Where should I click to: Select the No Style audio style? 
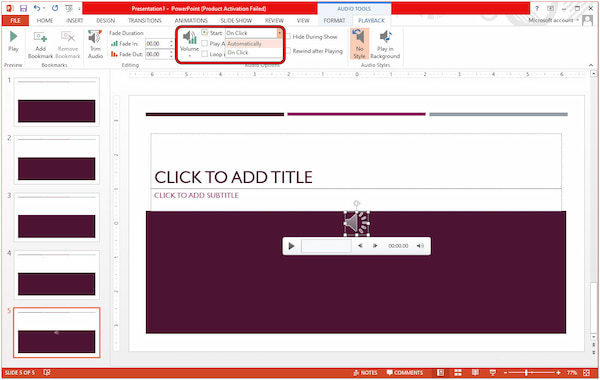pyautogui.click(x=359, y=44)
